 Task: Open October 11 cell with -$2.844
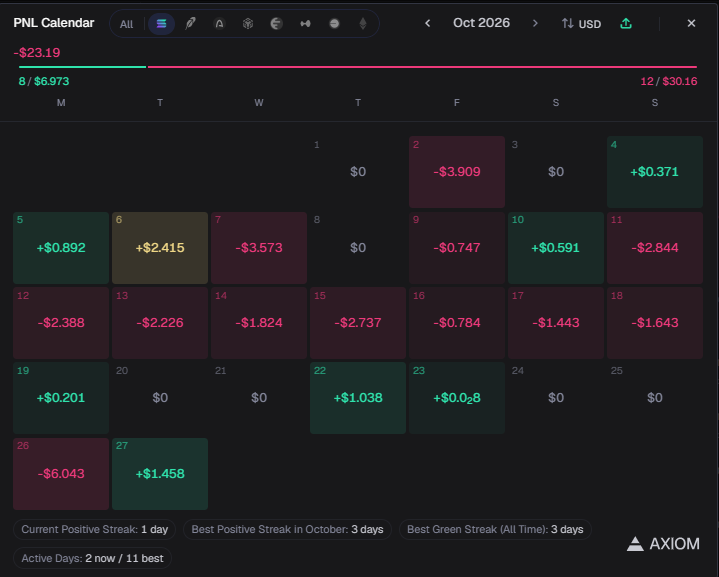point(655,248)
